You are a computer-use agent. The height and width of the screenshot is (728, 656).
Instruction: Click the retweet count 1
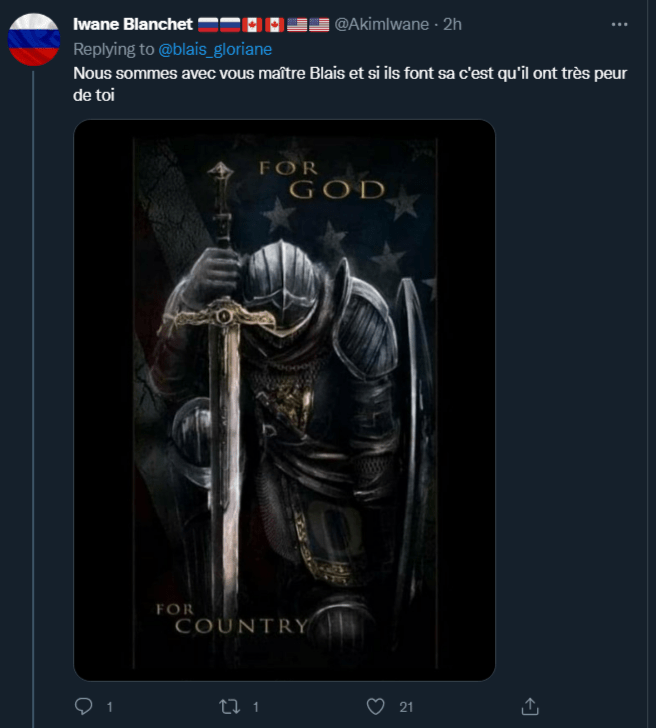tap(255, 707)
